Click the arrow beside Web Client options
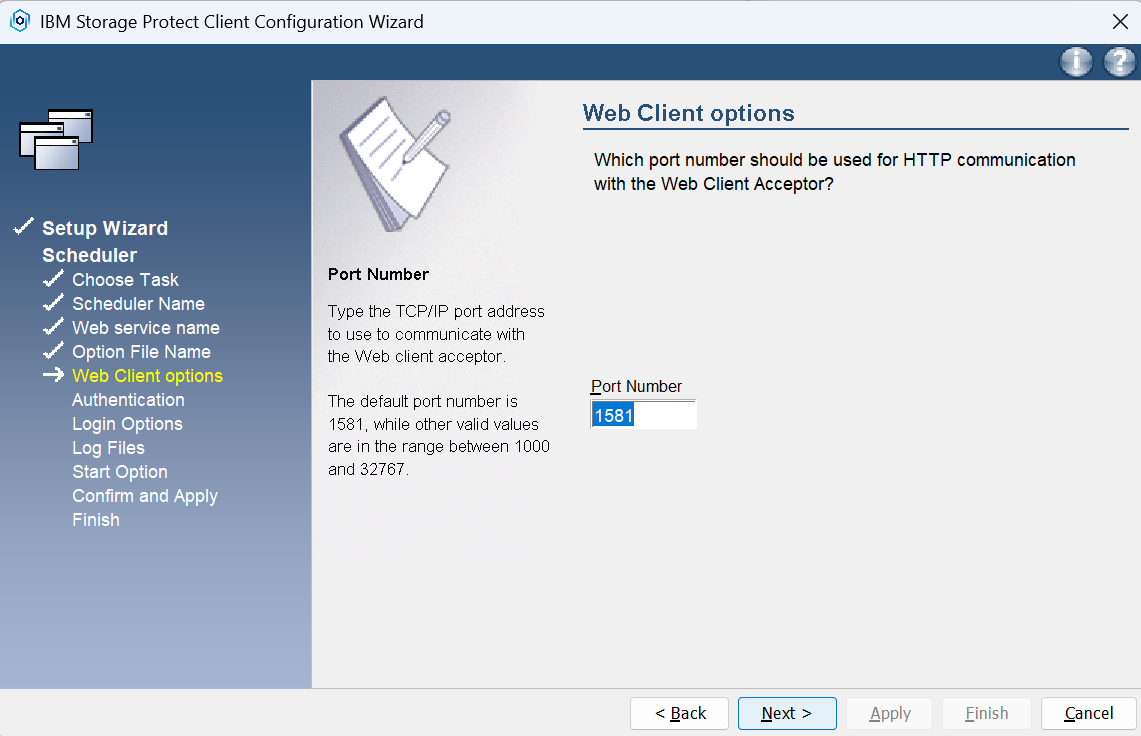The image size is (1141, 736). coord(53,376)
